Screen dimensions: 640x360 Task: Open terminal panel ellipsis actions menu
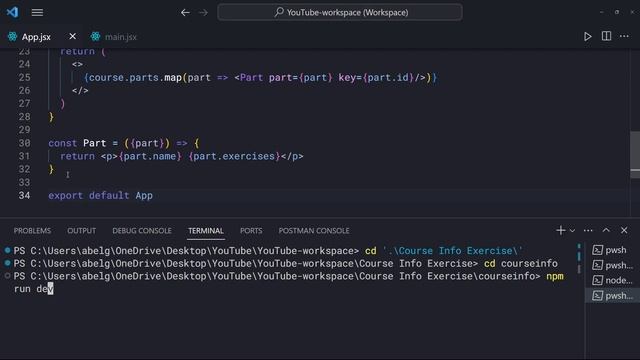pyautogui.click(x=588, y=231)
